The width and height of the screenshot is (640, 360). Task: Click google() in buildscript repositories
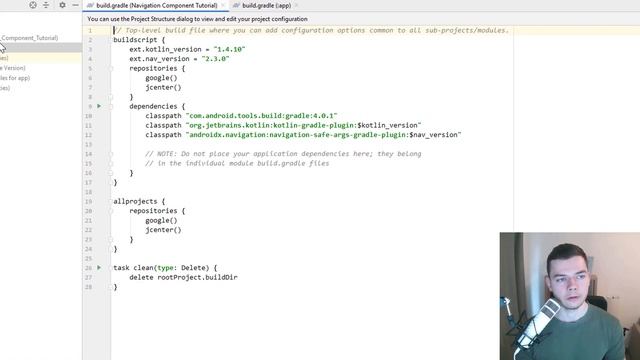coord(161,78)
